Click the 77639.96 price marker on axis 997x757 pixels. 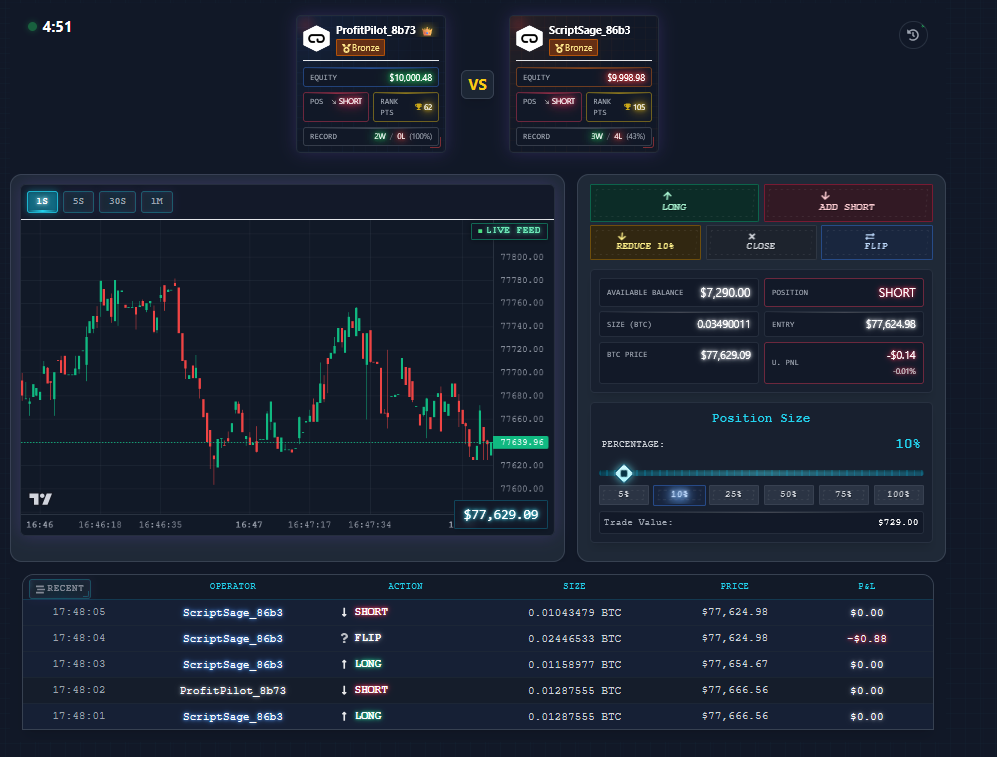[x=521, y=442]
